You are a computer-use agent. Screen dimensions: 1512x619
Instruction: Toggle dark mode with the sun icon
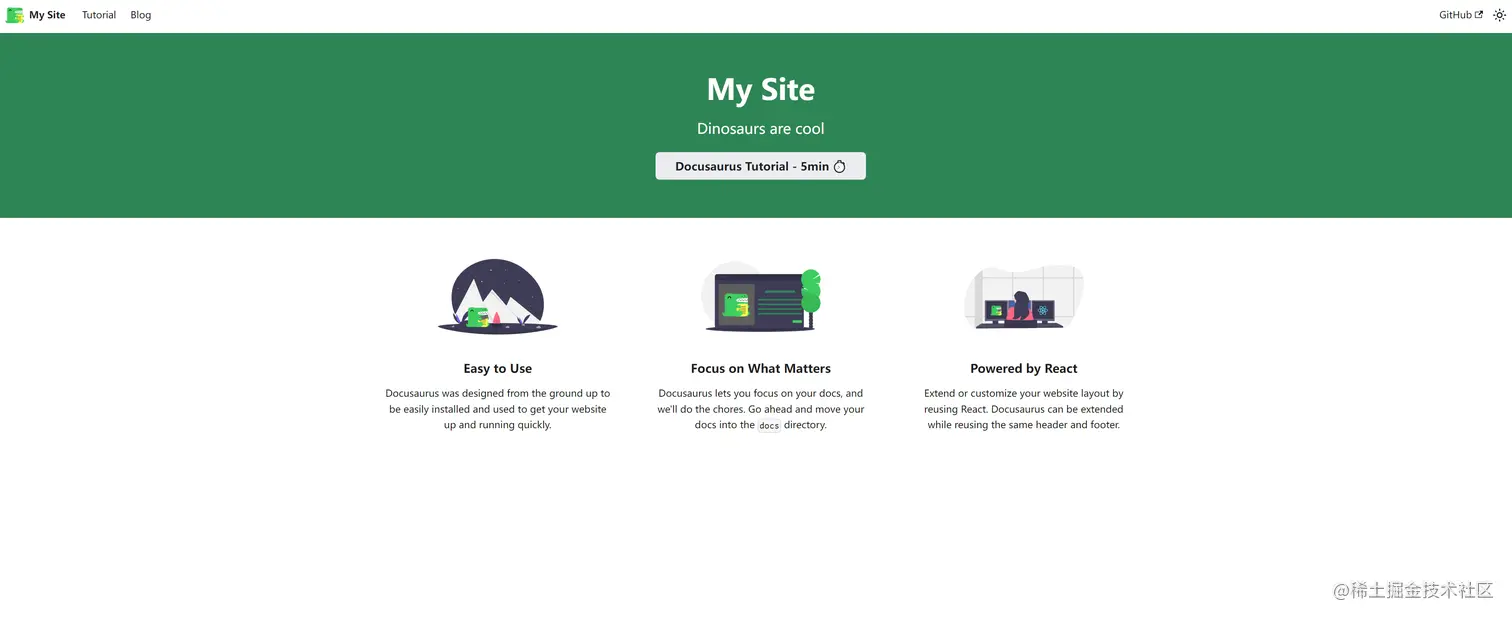click(1499, 15)
